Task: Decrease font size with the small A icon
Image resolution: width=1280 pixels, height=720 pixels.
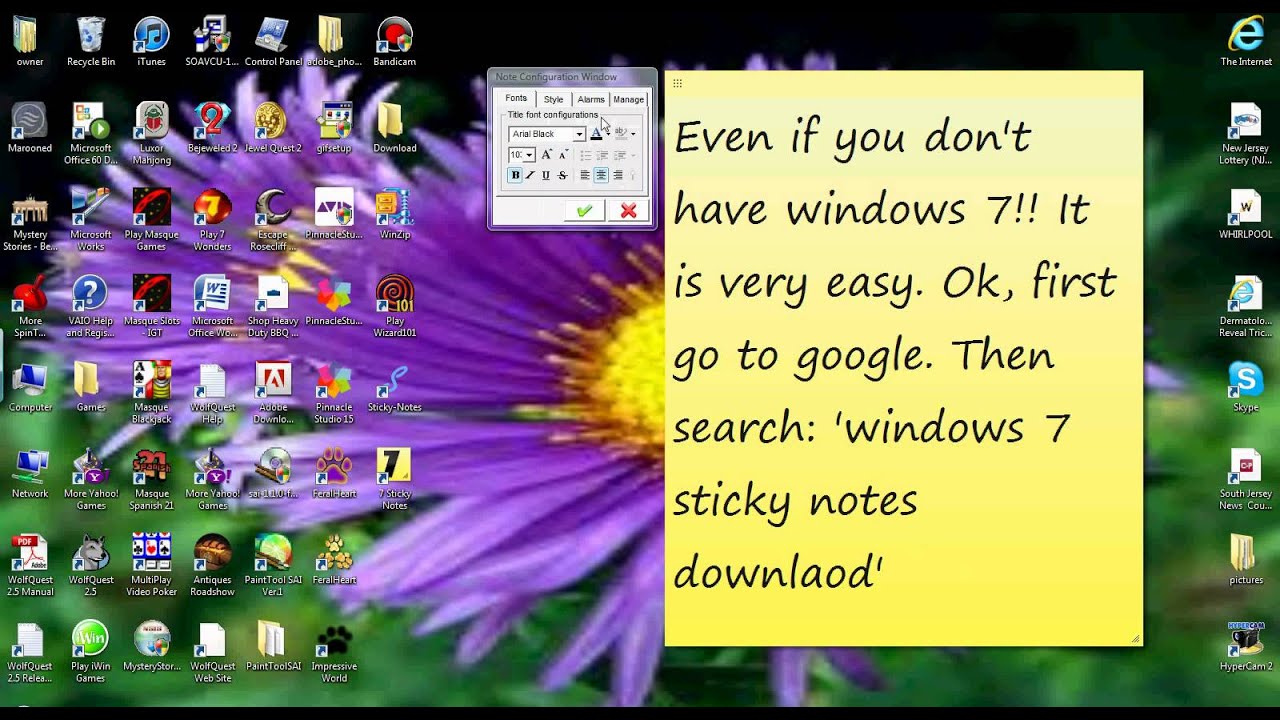Action: pyautogui.click(x=563, y=155)
